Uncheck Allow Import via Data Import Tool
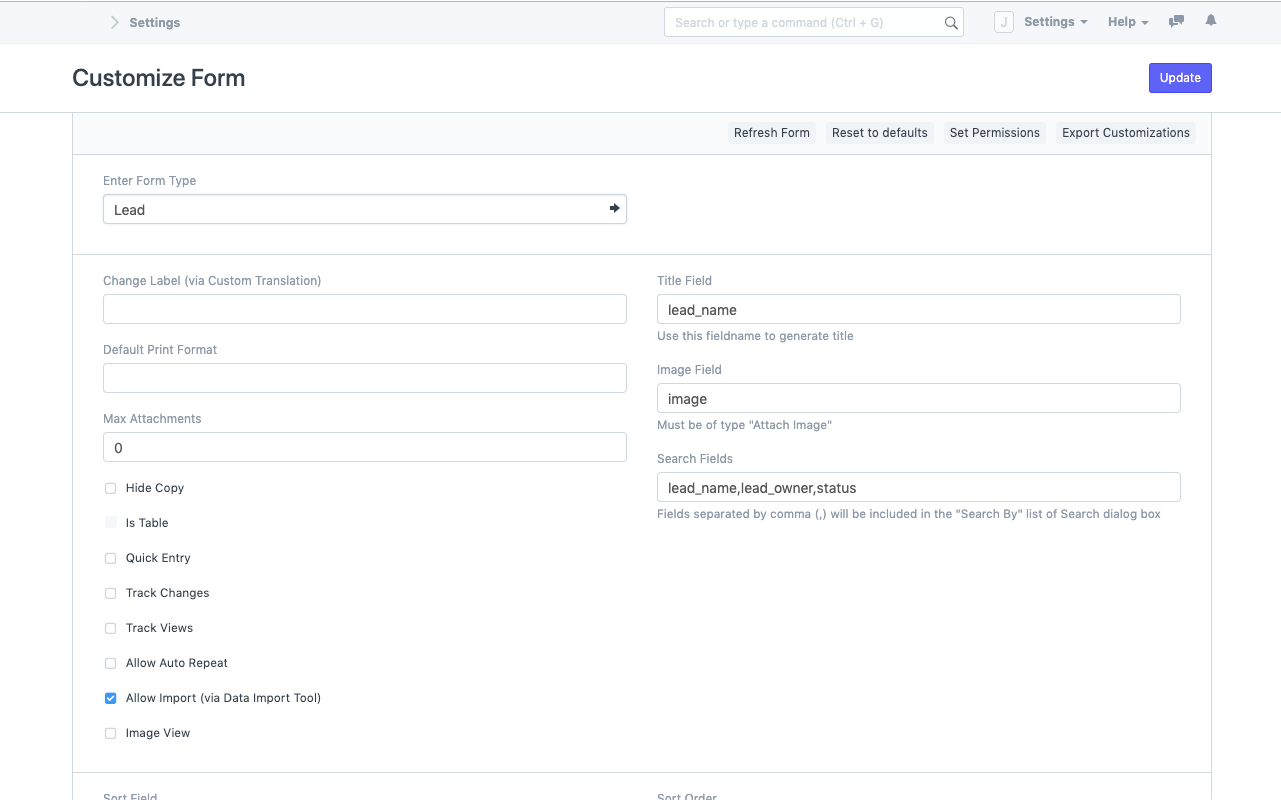1281x800 pixels. [111, 698]
